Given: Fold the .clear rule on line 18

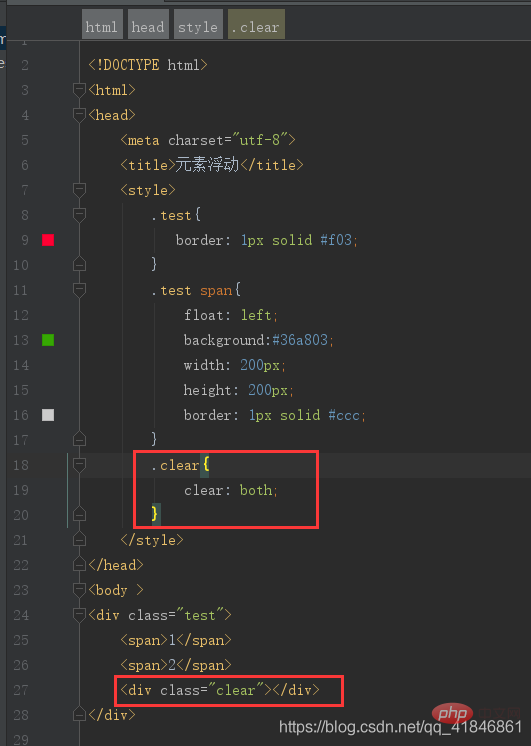Looking at the screenshot, I should tap(79, 465).
